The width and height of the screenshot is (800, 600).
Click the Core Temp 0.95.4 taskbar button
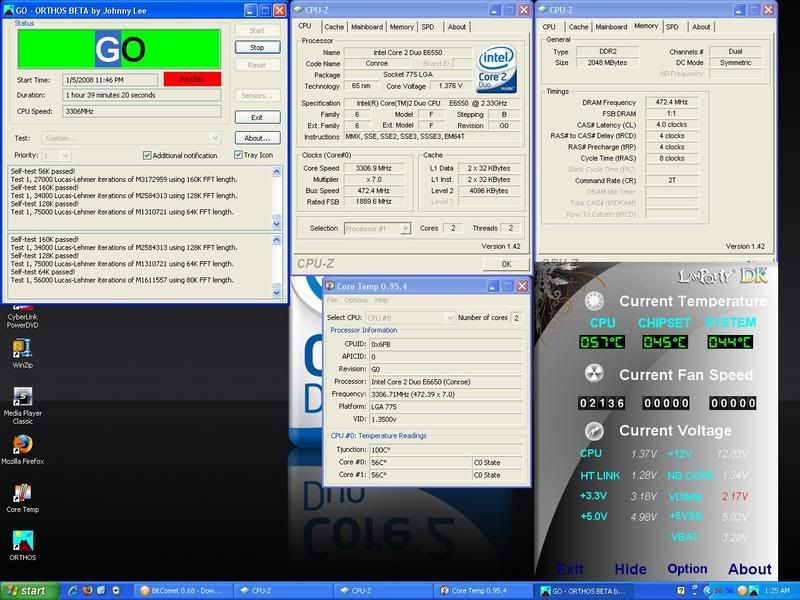(x=482, y=591)
